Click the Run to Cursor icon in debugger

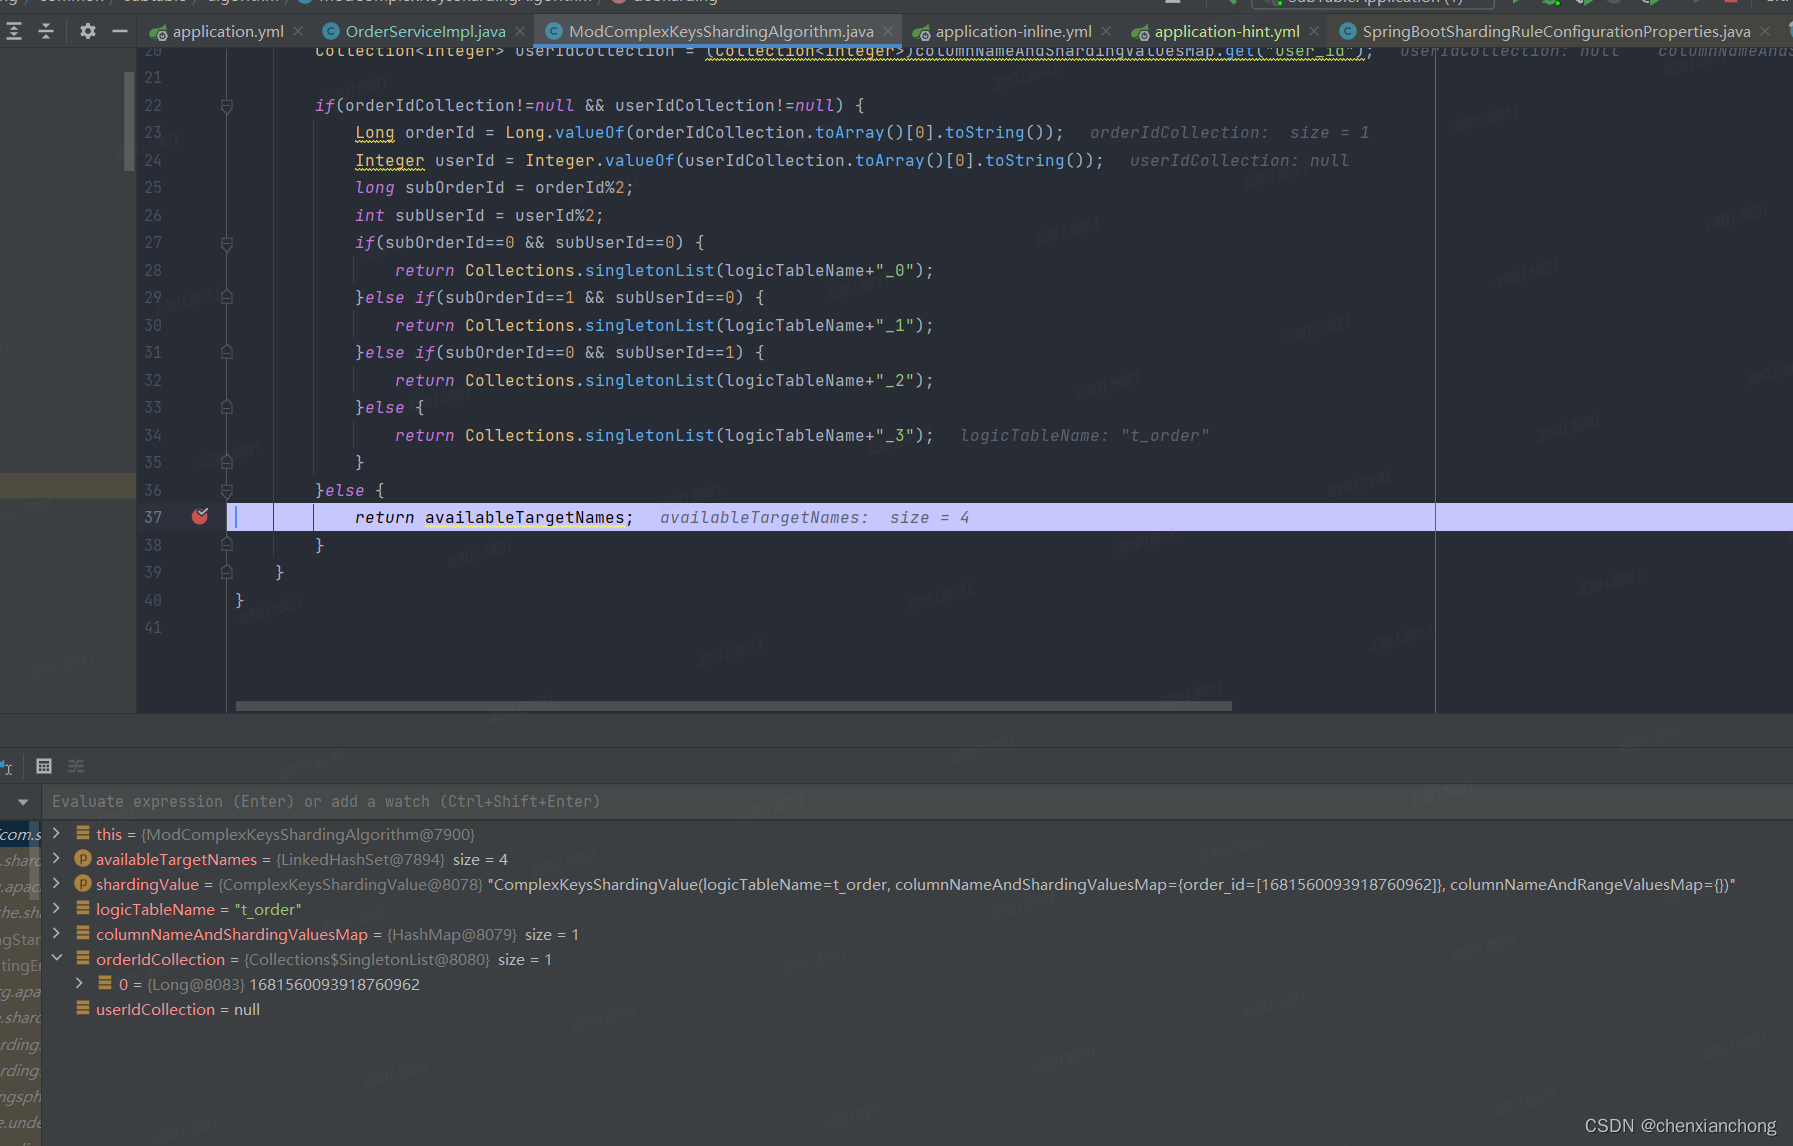(x=7, y=767)
